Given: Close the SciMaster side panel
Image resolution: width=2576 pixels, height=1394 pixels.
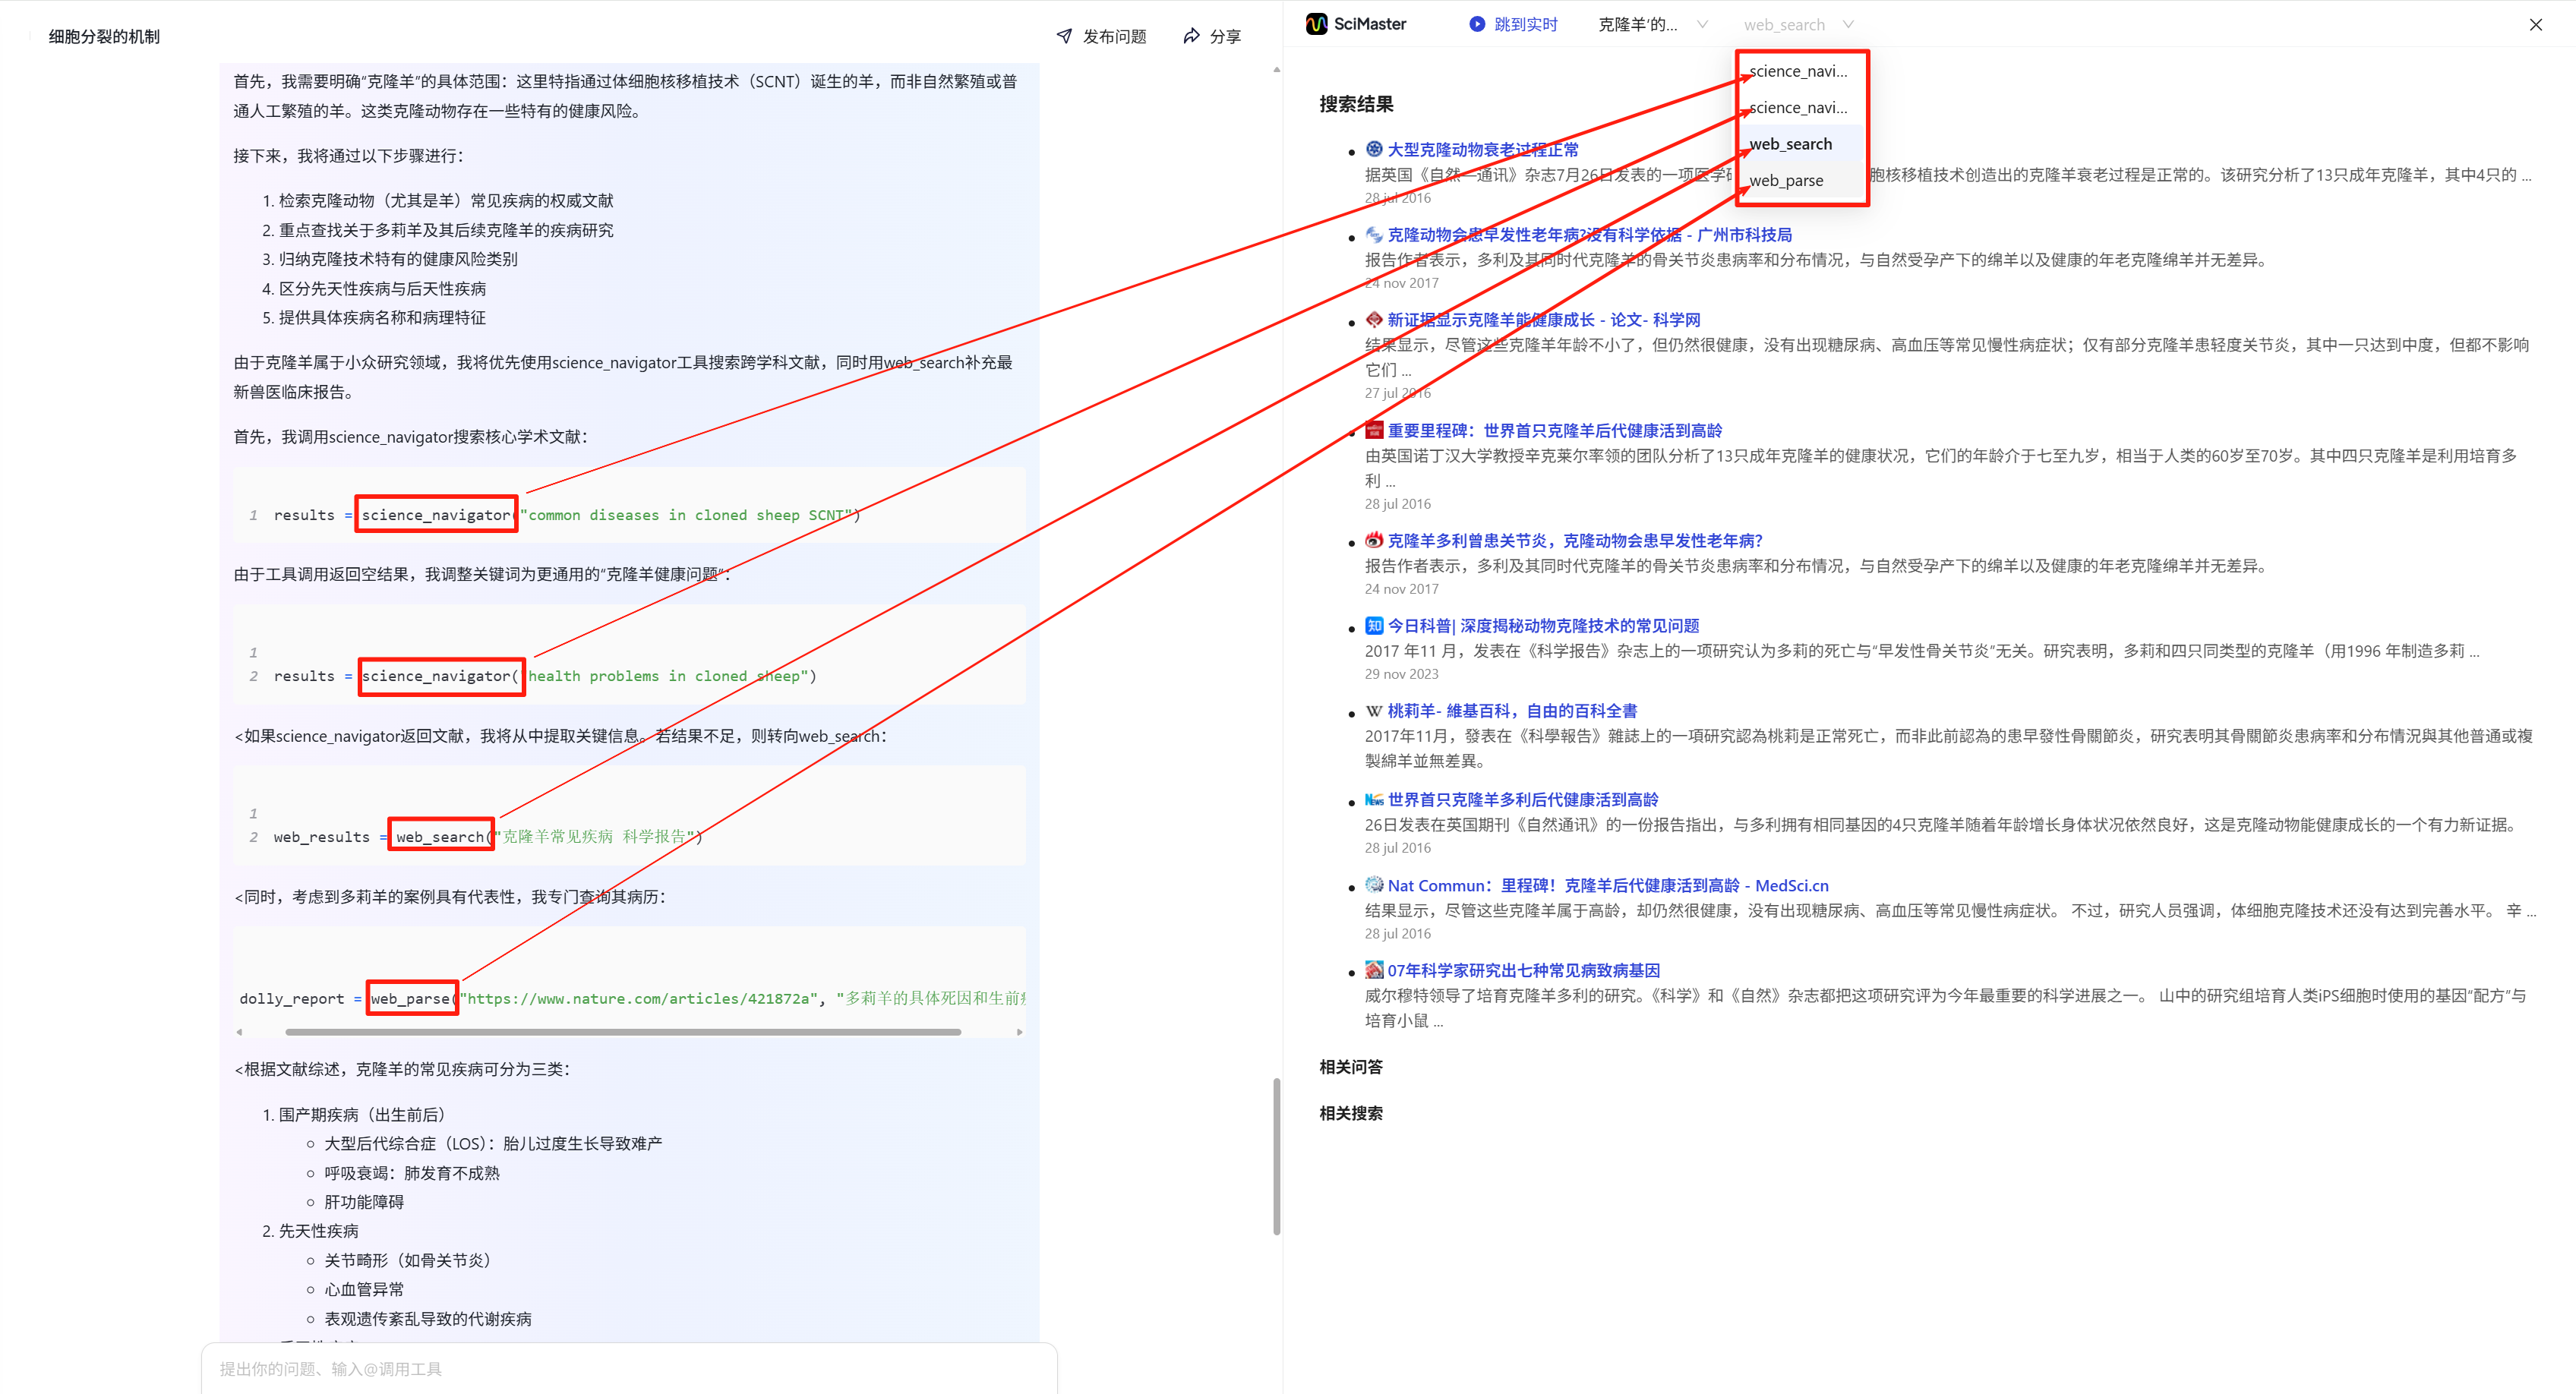Looking at the screenshot, I should point(2535,25).
